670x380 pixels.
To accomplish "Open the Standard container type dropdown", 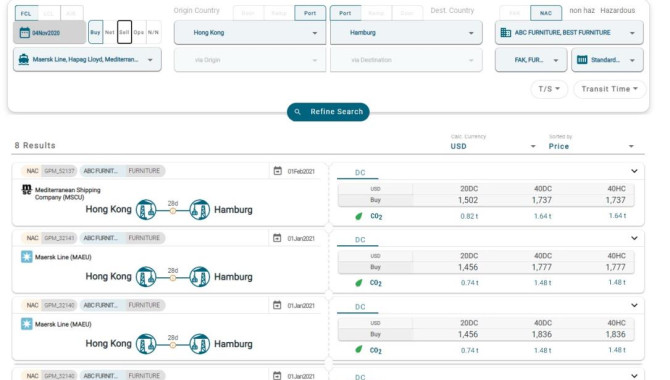I will [607, 60].
